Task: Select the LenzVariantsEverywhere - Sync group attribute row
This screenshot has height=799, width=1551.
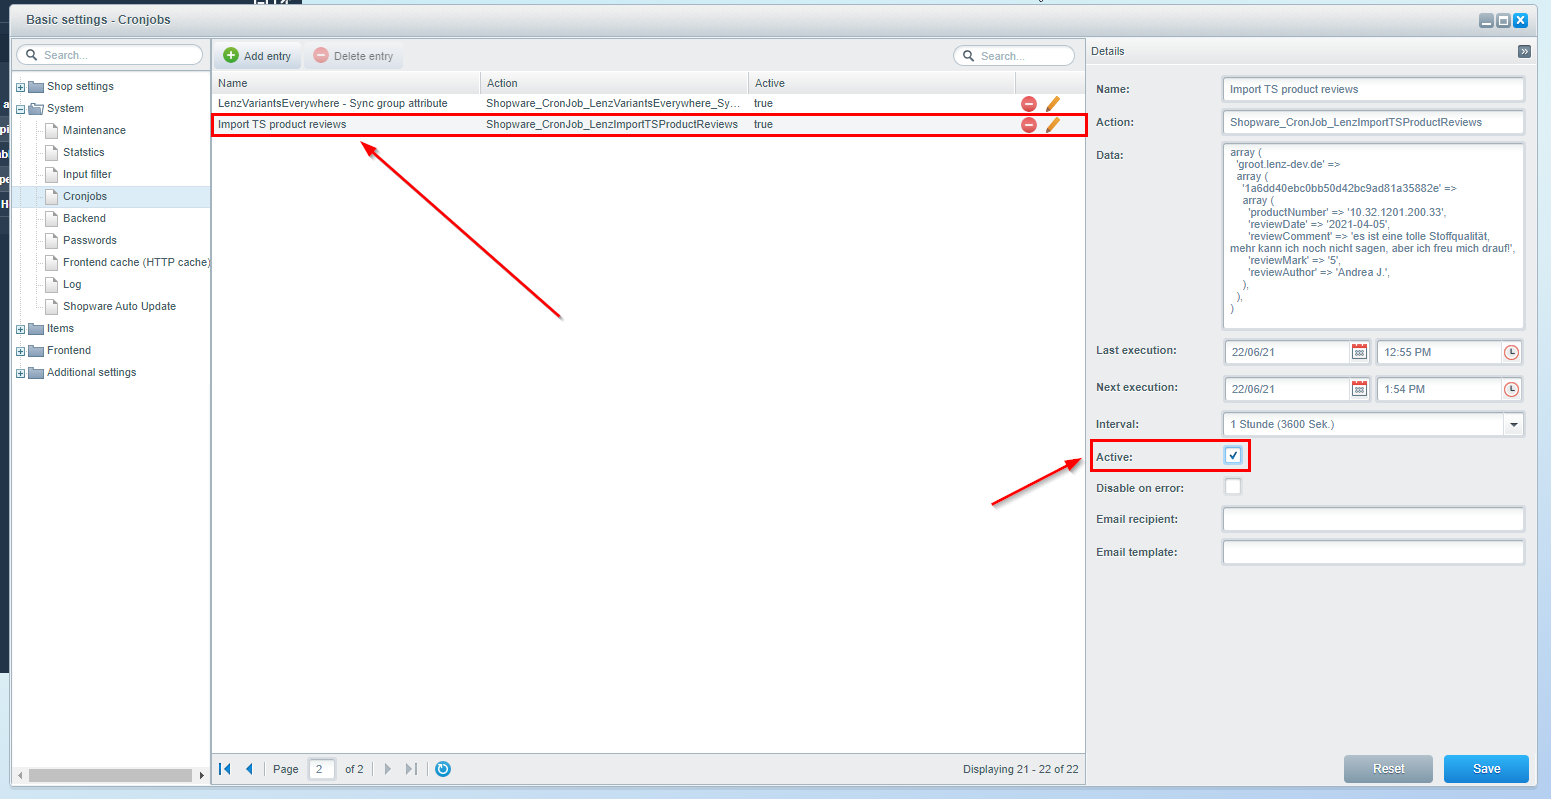Action: [648, 103]
